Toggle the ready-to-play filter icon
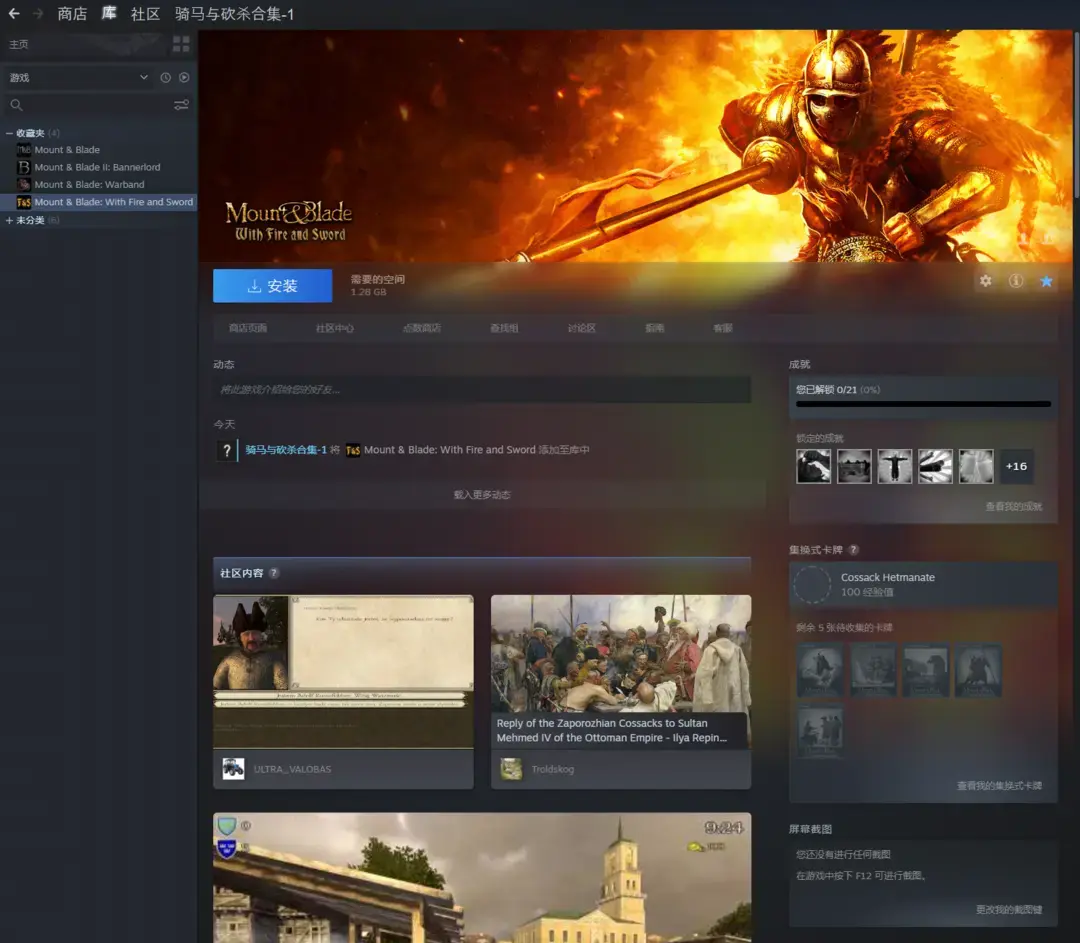 click(184, 78)
